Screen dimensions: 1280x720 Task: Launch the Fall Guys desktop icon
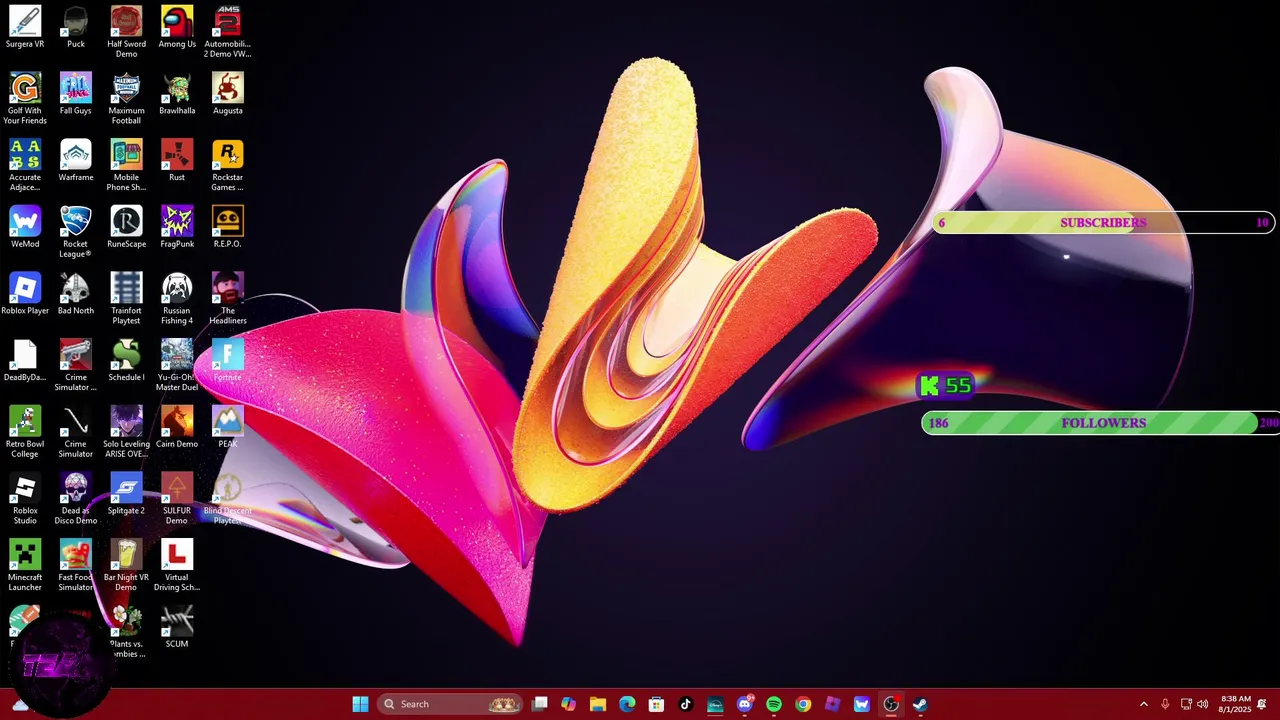click(76, 93)
